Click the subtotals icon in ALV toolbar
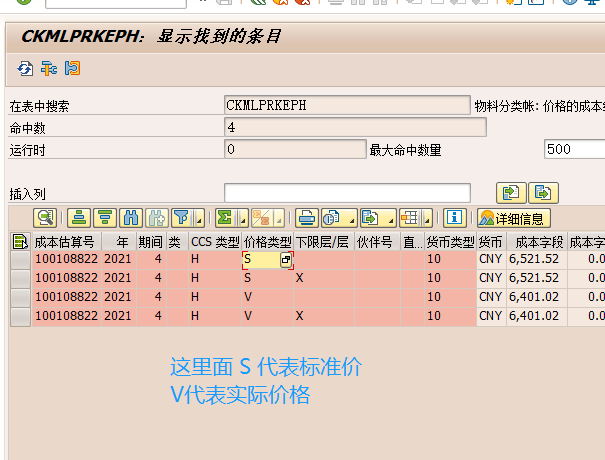This screenshot has height=460, width=605. point(262,218)
